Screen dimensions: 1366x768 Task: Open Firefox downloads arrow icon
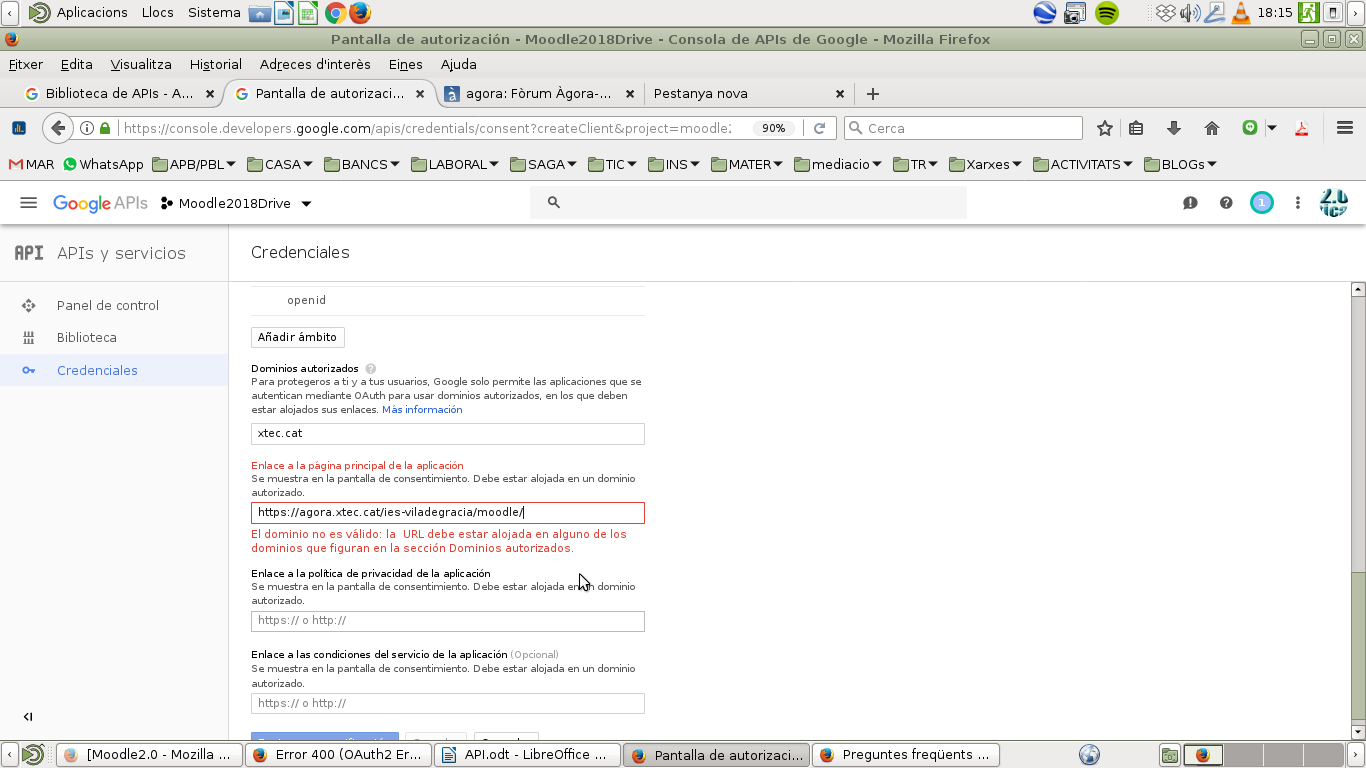pos(1174,128)
